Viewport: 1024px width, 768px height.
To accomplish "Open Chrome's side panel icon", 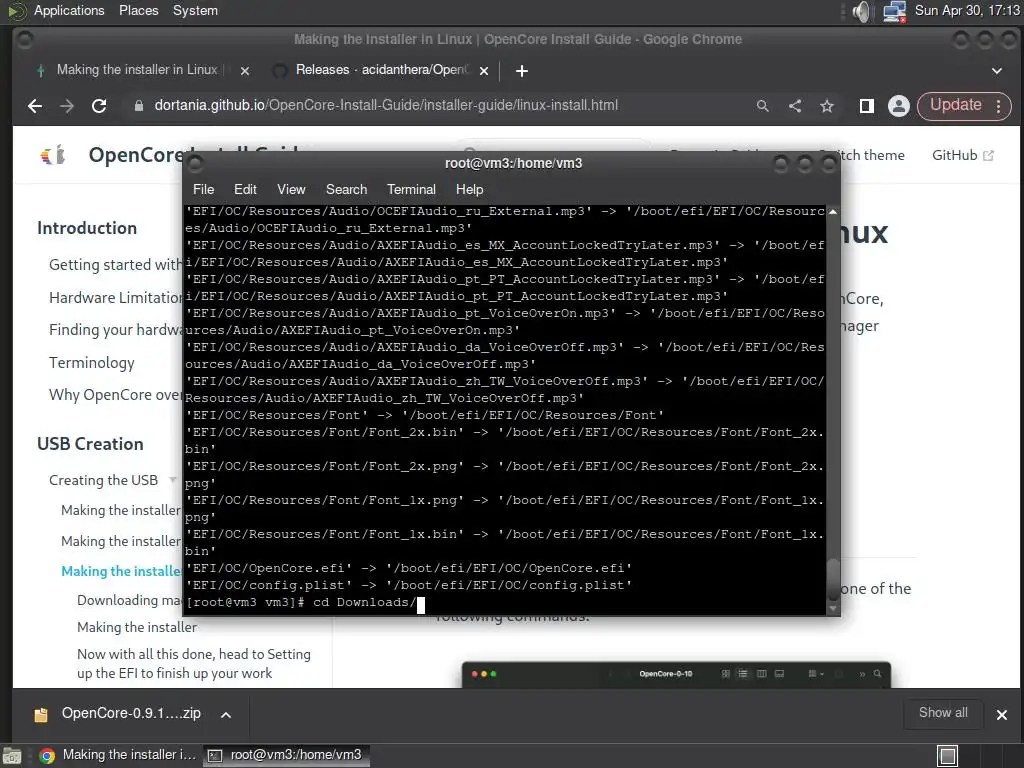I will point(867,106).
